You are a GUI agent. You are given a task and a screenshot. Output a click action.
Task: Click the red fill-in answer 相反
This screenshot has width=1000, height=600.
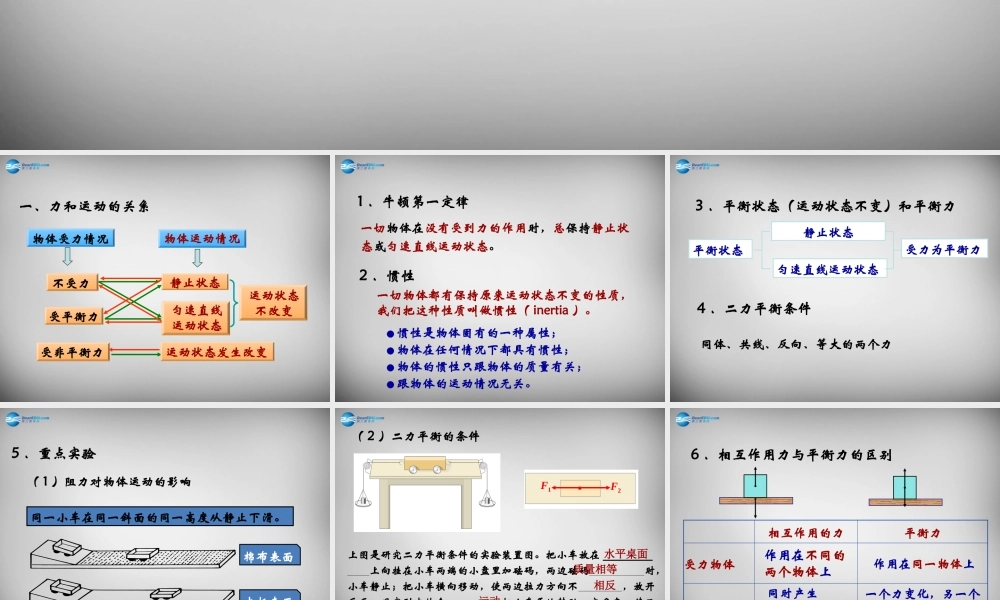click(x=604, y=585)
